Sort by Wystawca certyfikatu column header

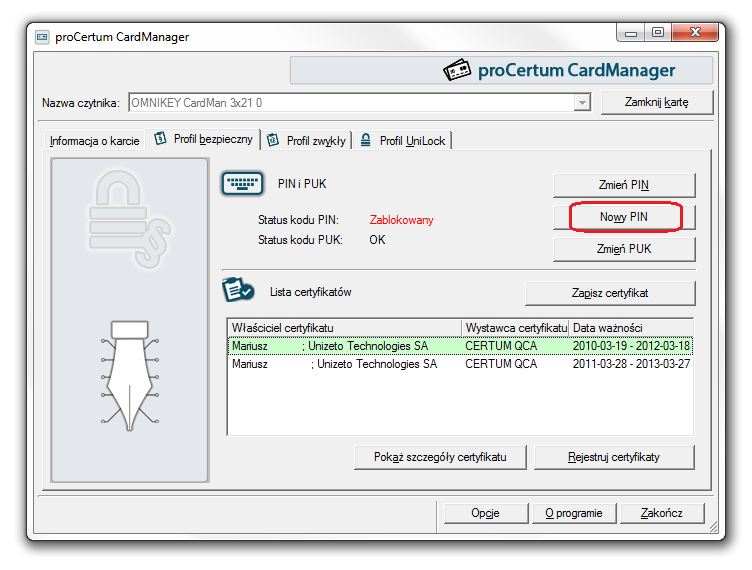point(516,328)
